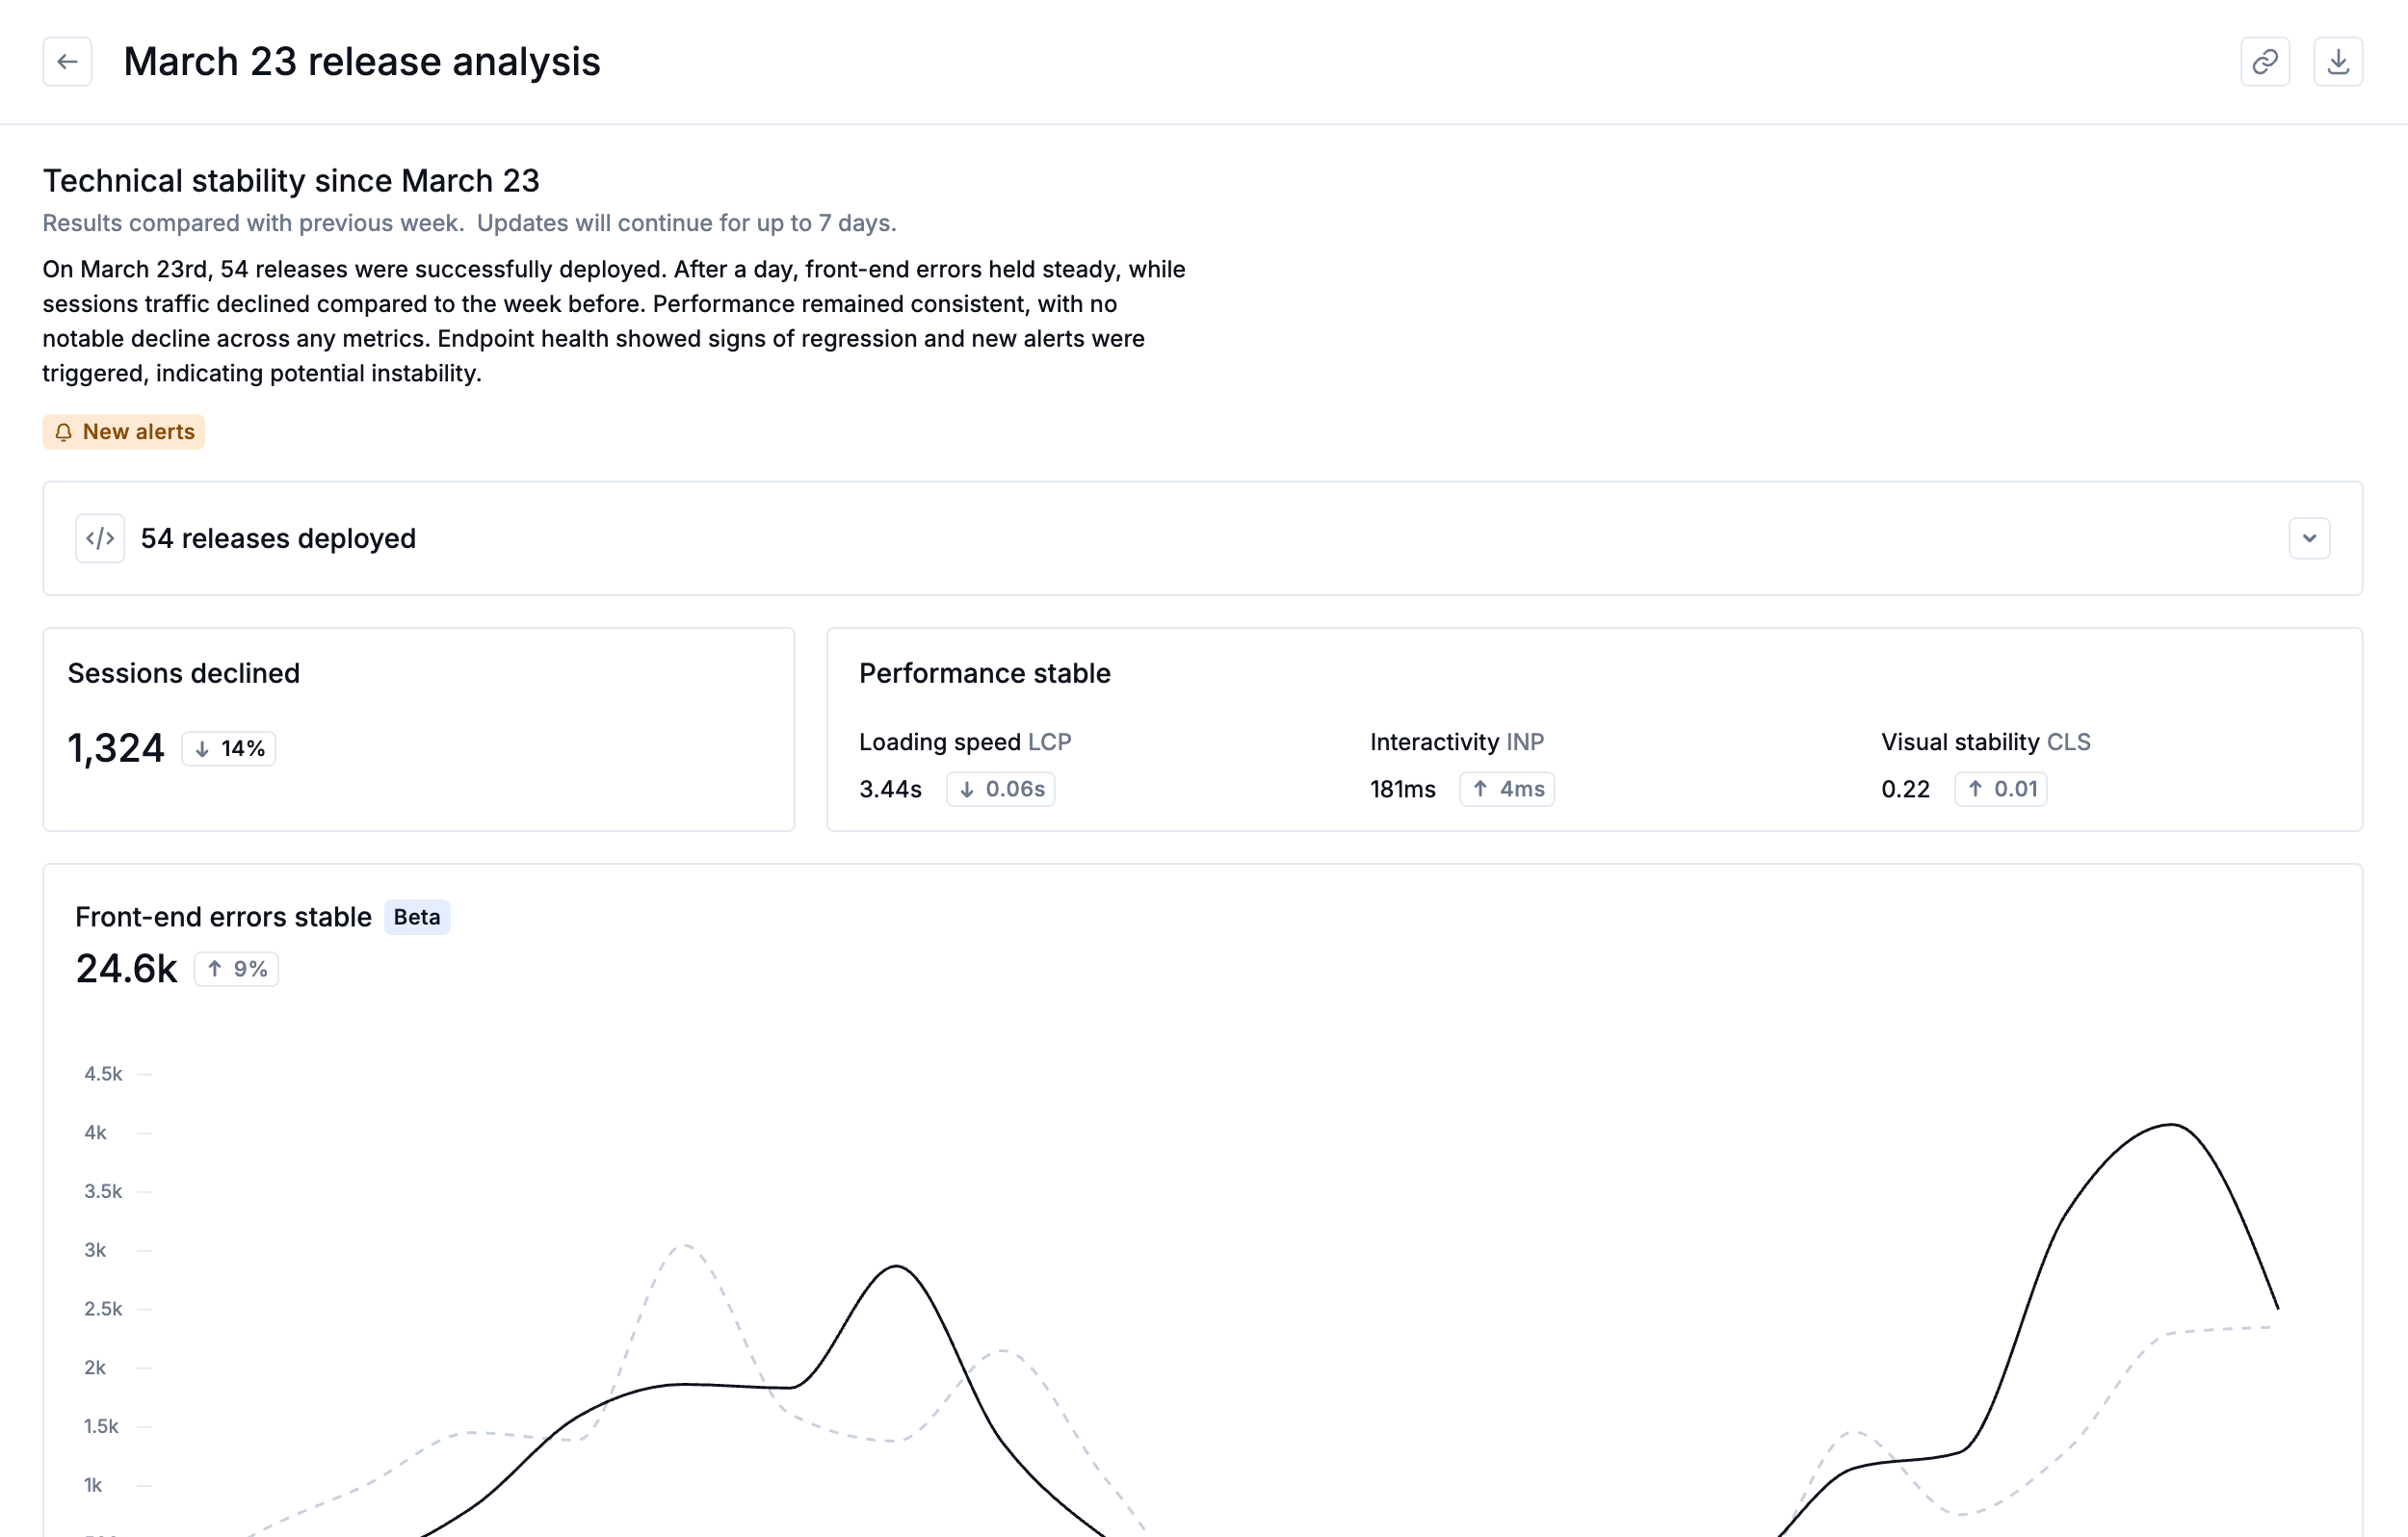Image resolution: width=2408 pixels, height=1537 pixels.
Task: Click the Interactivity INP label
Action: pos(1456,742)
